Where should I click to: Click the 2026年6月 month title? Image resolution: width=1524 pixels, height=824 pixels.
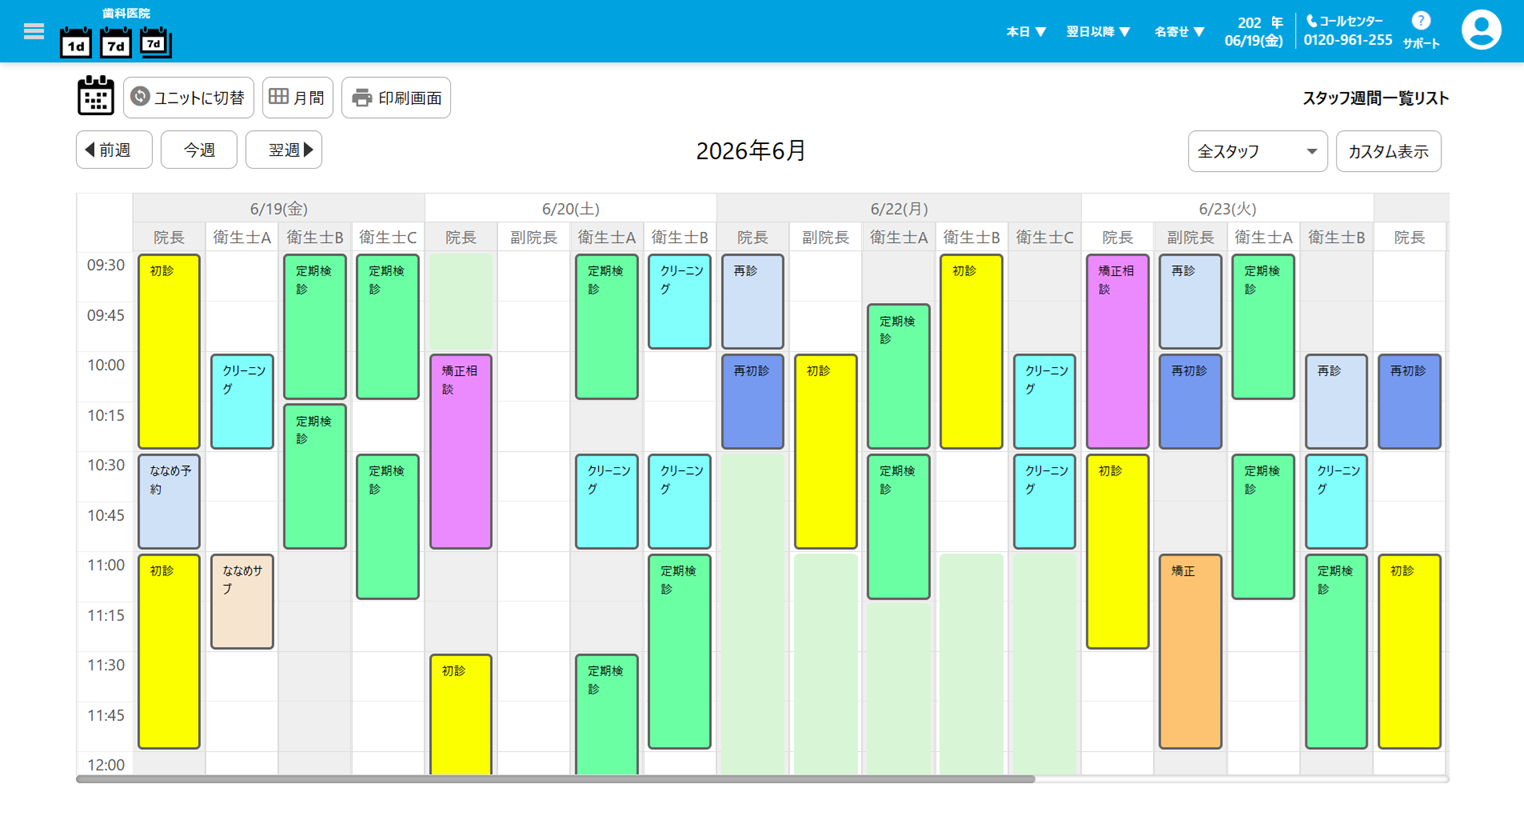click(x=751, y=150)
